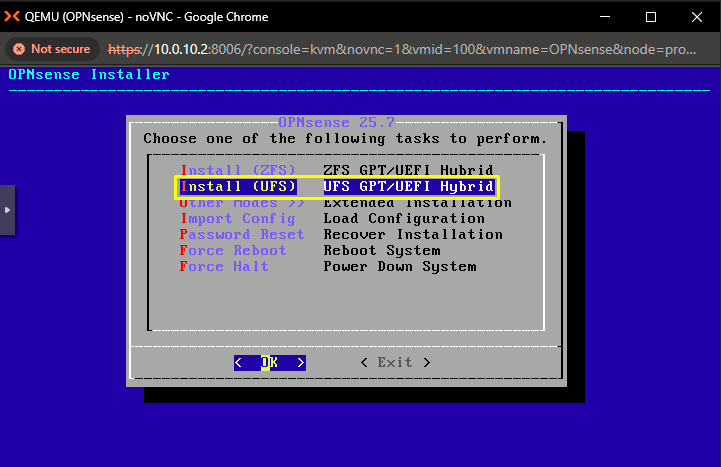Image resolution: width=721 pixels, height=467 pixels.
Task: Click the URL address bar text
Action: click(401, 49)
